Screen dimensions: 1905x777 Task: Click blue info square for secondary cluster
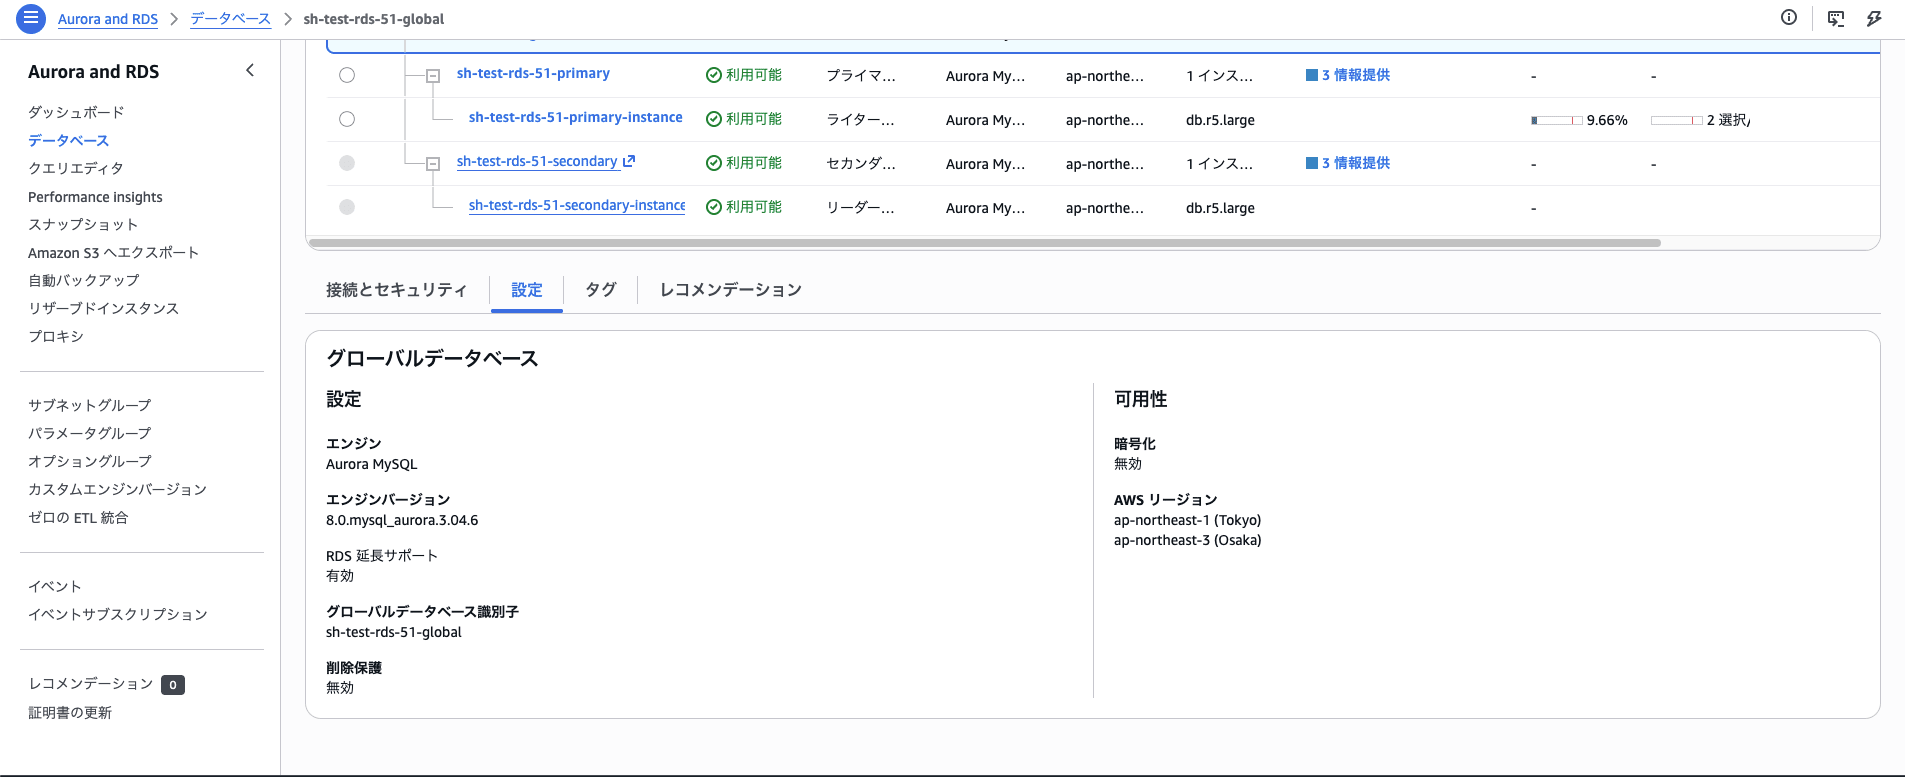tap(1311, 163)
